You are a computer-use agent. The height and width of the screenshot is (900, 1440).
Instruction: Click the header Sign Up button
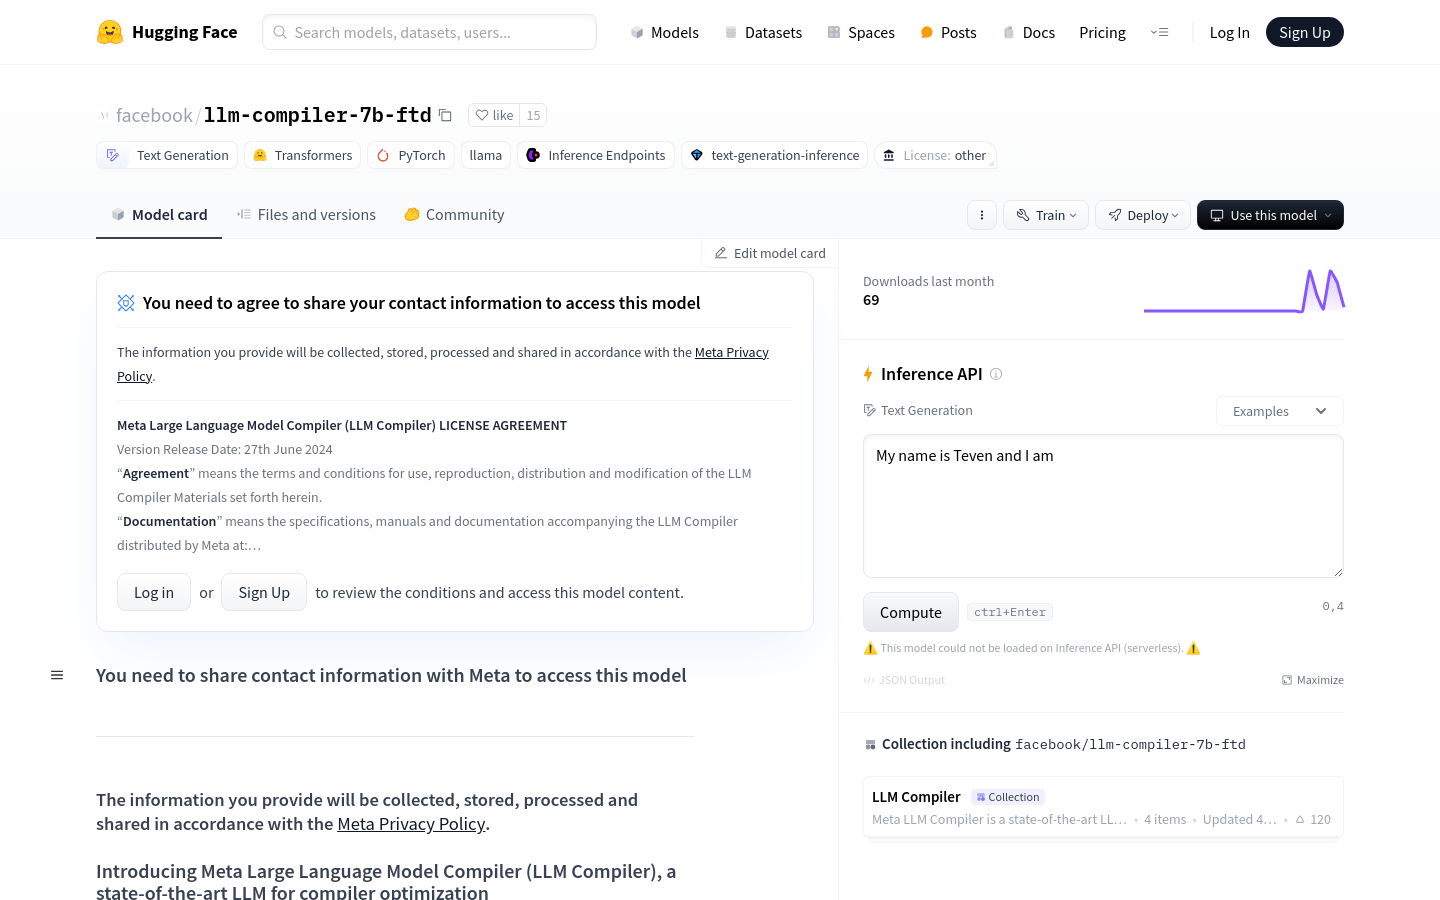(x=1305, y=32)
